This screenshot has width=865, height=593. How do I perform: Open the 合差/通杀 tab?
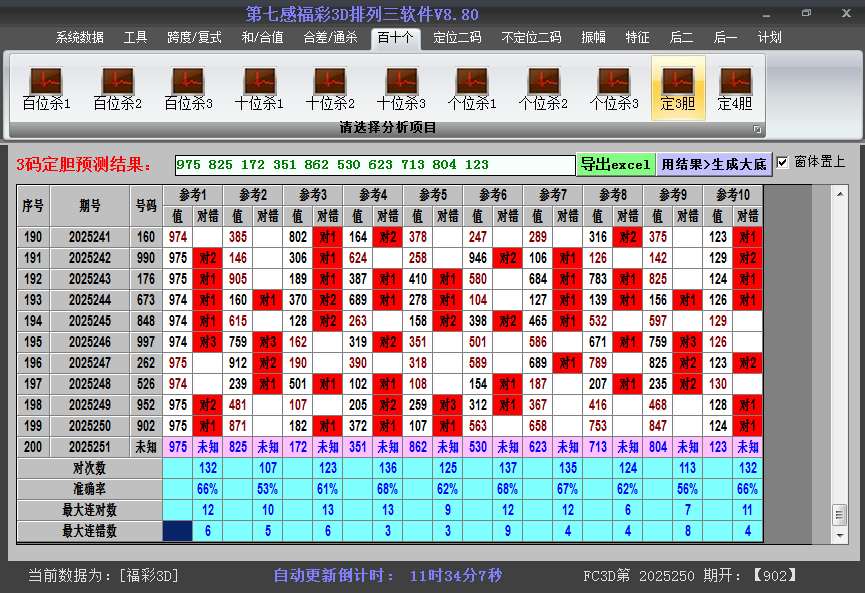pyautogui.click(x=330, y=38)
